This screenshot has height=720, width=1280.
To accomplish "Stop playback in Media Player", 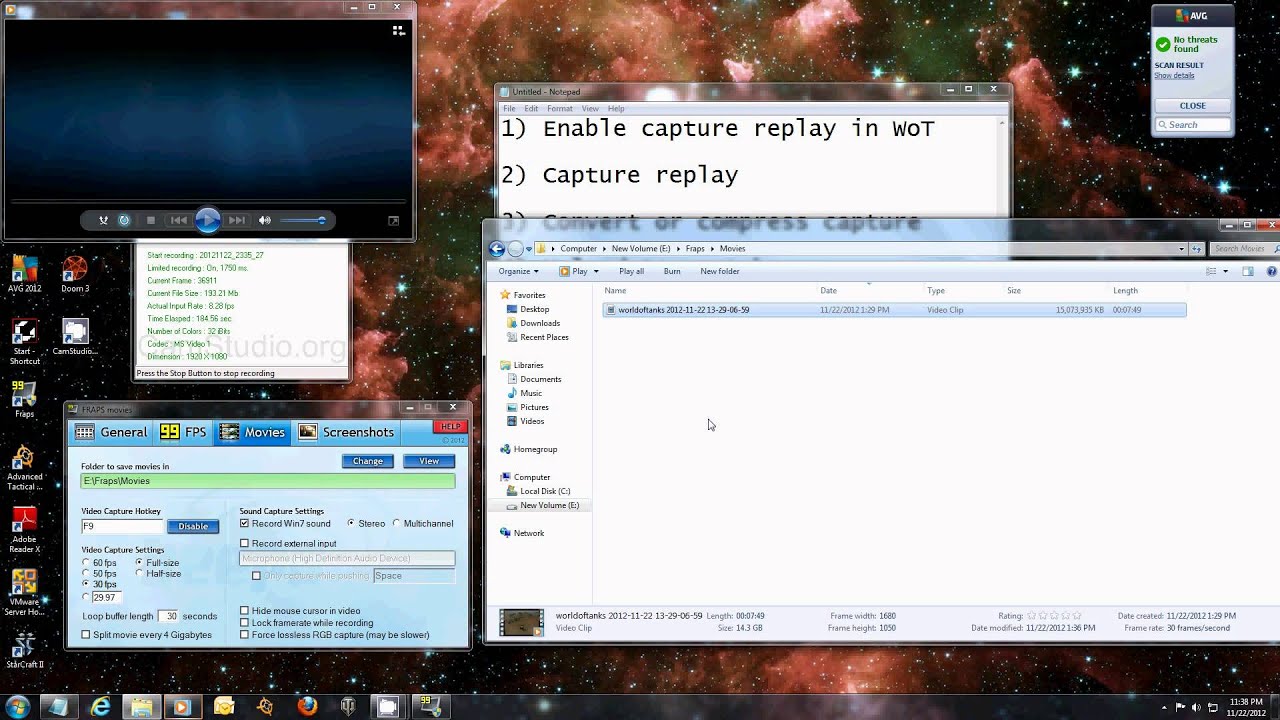I will coord(151,220).
